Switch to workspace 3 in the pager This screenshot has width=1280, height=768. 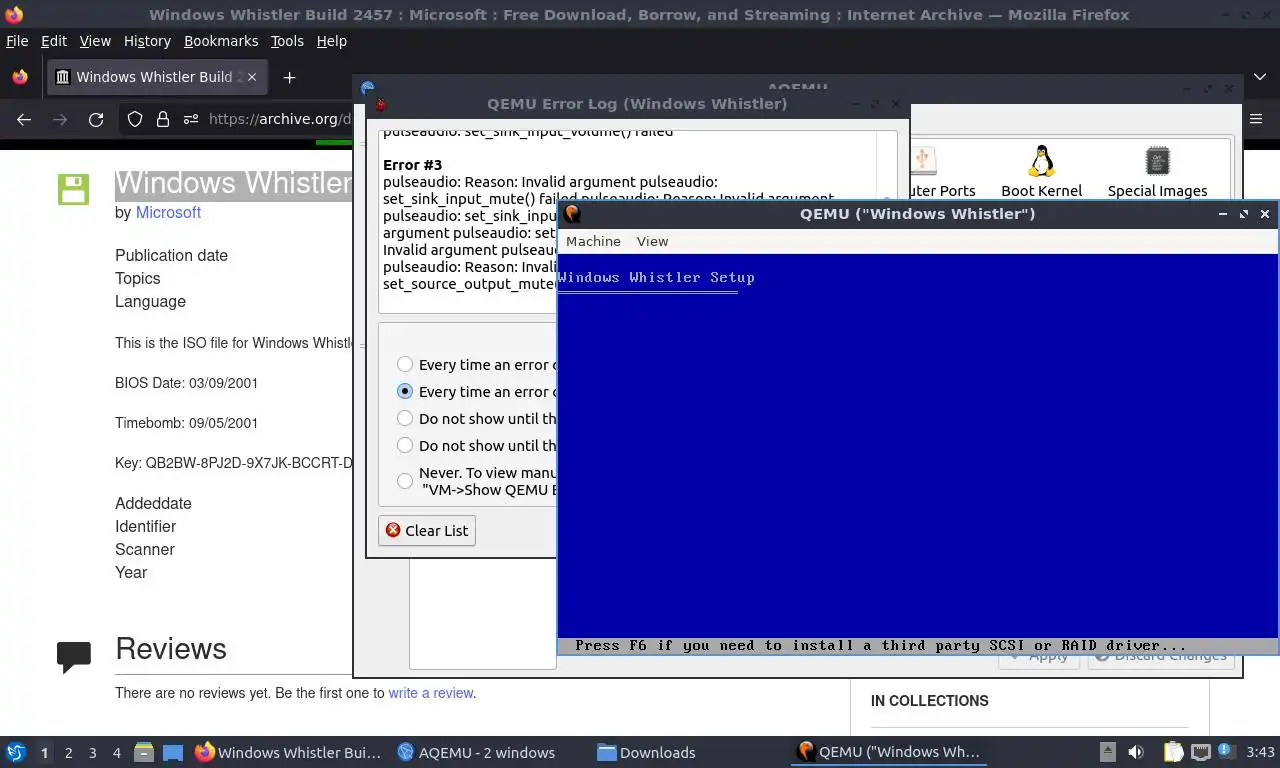point(92,752)
